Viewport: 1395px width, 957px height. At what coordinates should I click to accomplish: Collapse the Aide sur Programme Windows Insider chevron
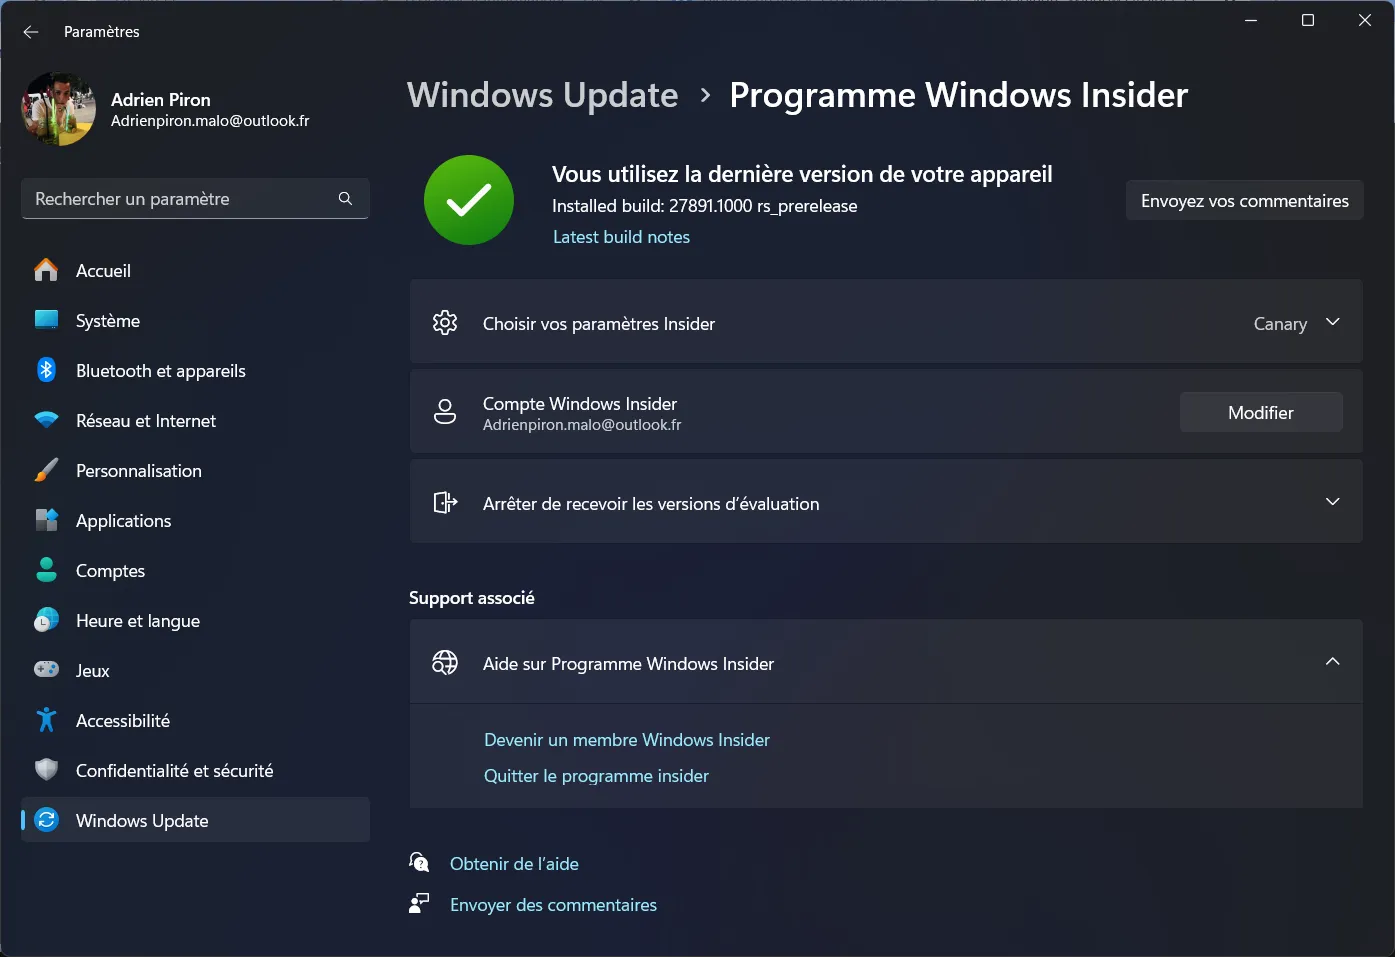coord(1333,662)
